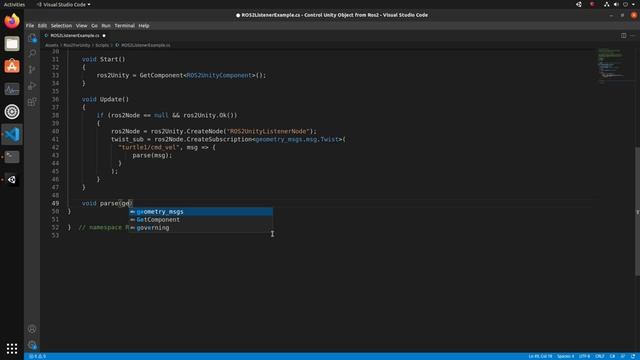Screen dimensions: 640x360
Task: Open Ubuntu Software from the dock
Action: click(12, 66)
